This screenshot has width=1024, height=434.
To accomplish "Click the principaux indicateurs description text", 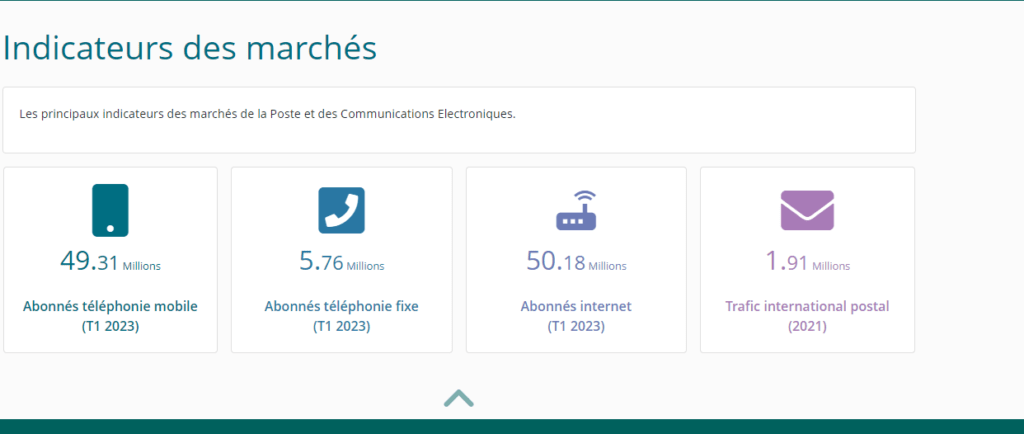I will coord(267,114).
